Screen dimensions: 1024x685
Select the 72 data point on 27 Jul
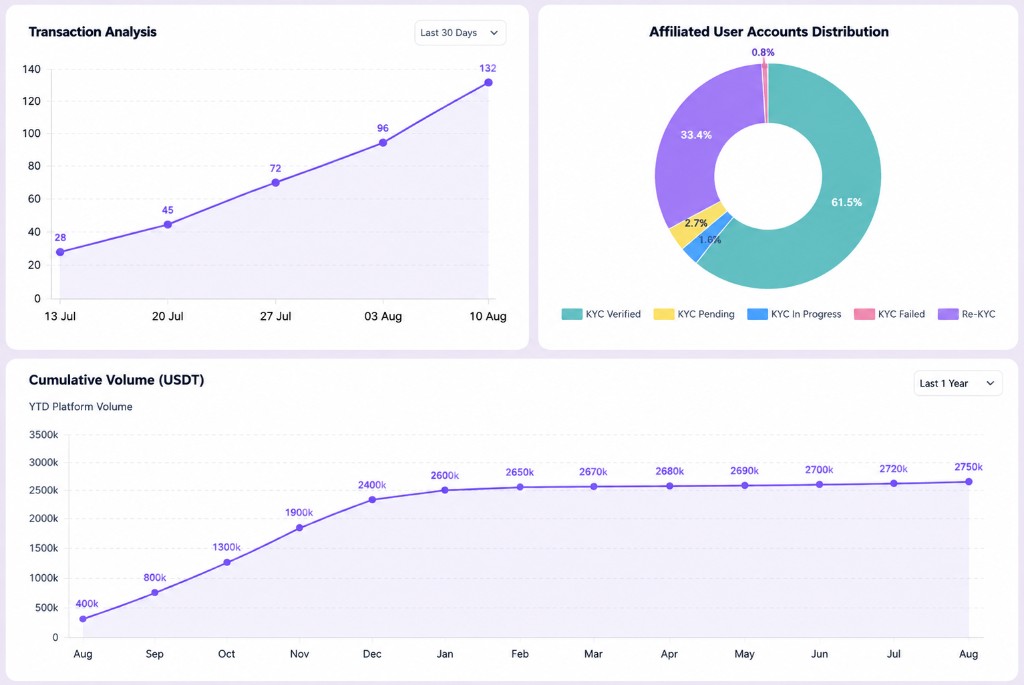click(x=276, y=183)
